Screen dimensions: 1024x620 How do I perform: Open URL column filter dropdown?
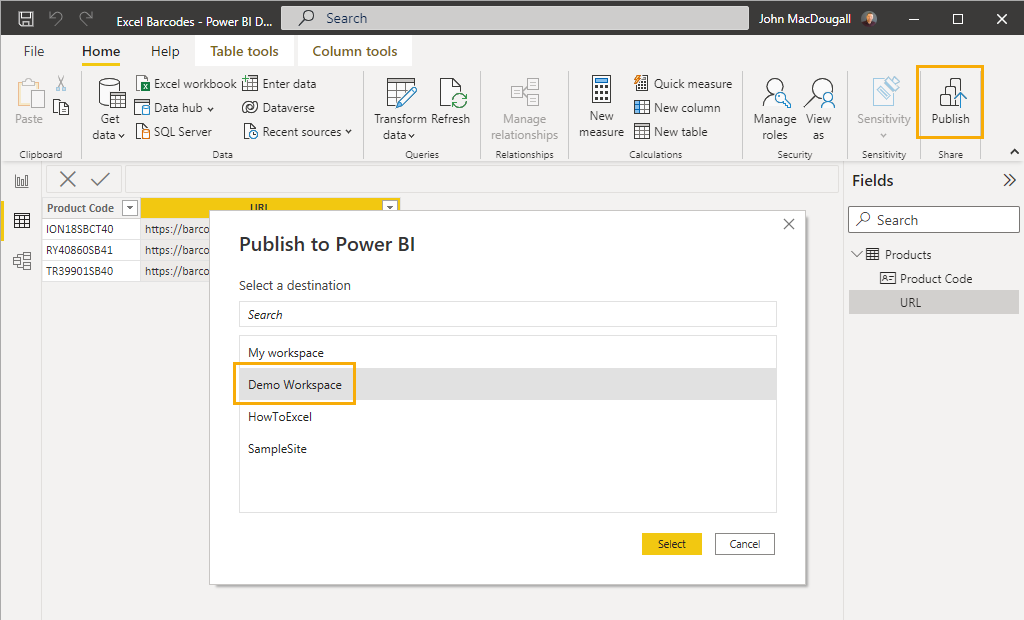coord(390,206)
